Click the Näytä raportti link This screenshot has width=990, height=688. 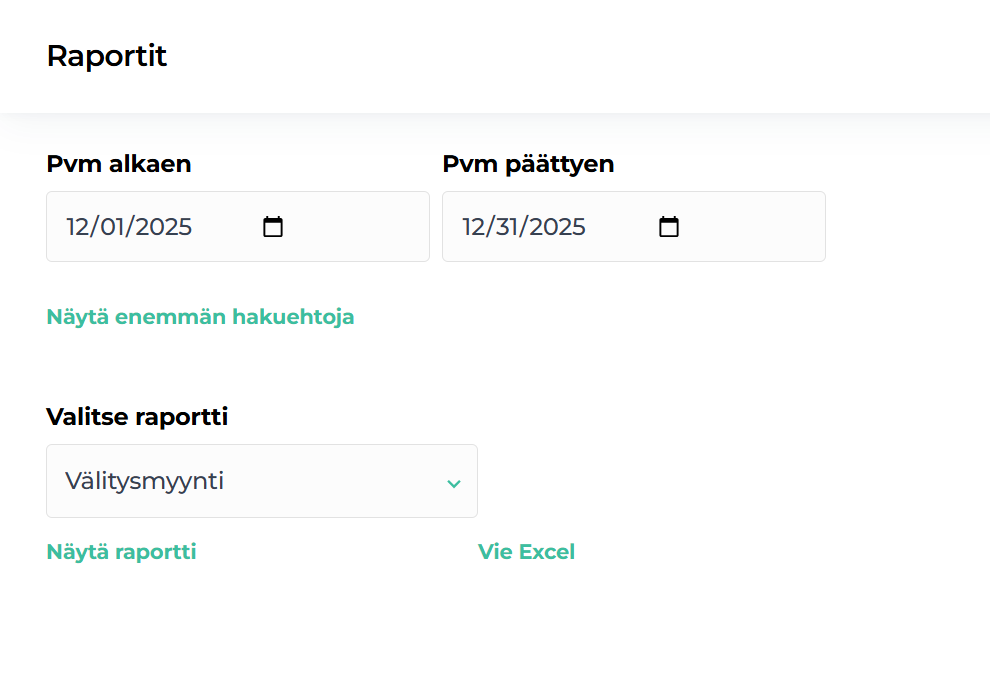click(121, 552)
